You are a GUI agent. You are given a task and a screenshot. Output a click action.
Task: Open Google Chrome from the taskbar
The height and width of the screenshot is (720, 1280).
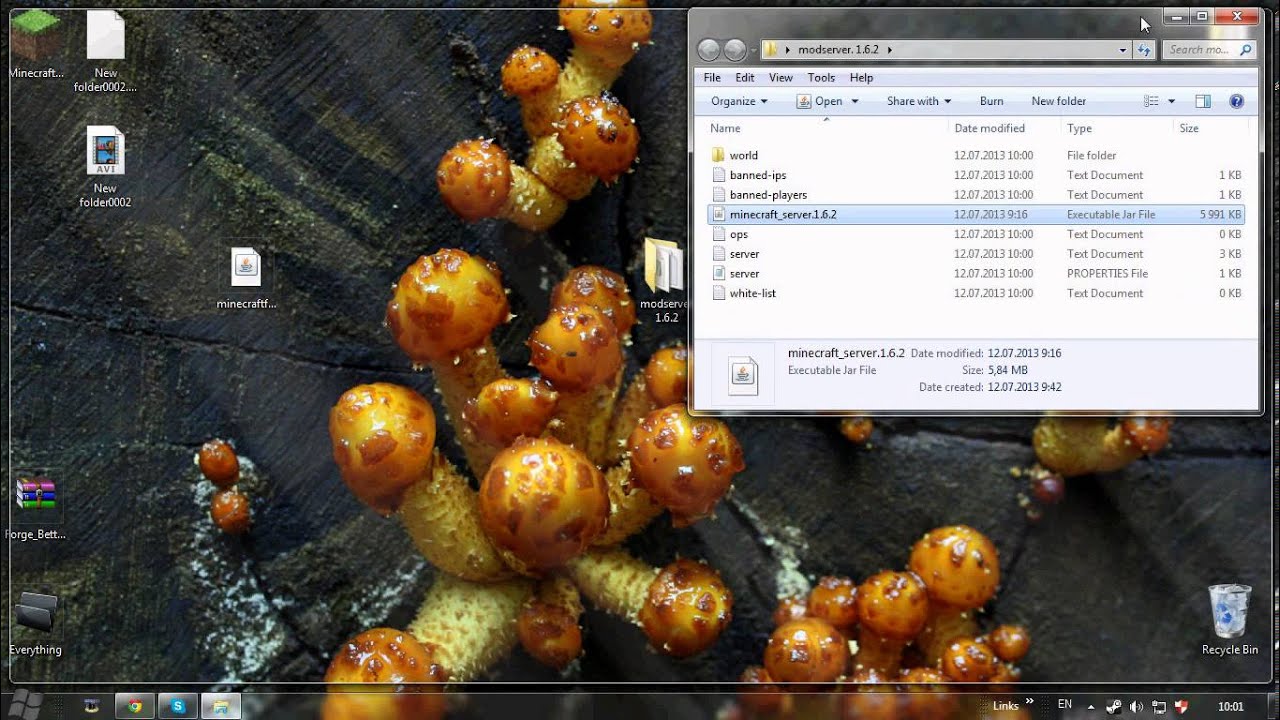pos(135,706)
